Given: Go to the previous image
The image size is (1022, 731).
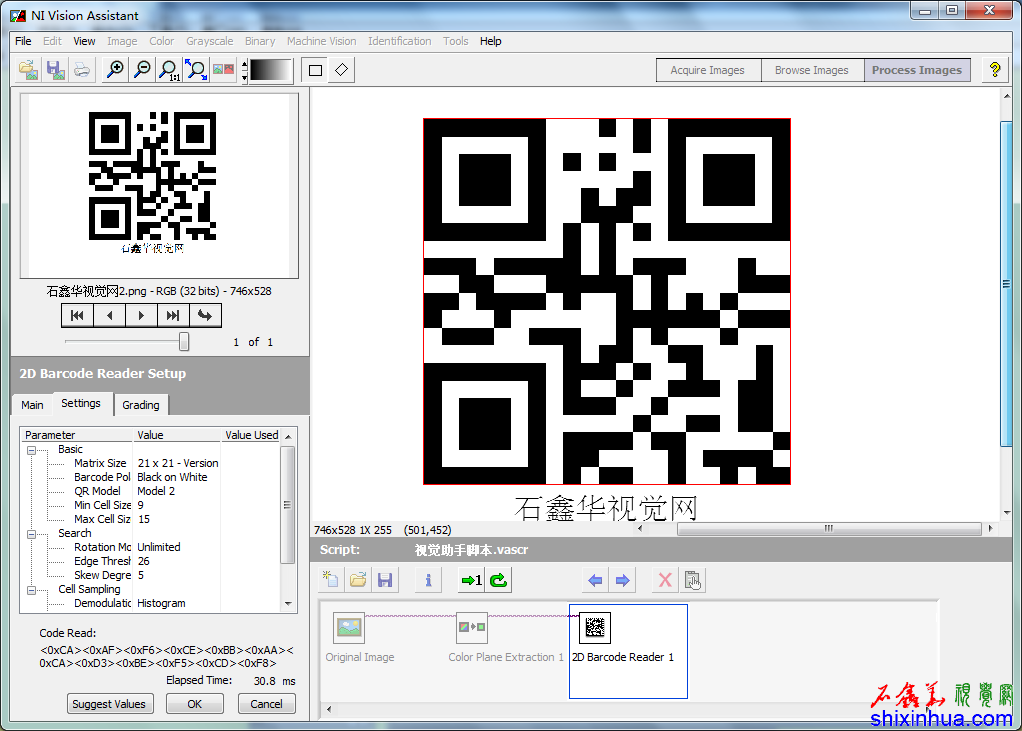Looking at the screenshot, I should (x=110, y=315).
